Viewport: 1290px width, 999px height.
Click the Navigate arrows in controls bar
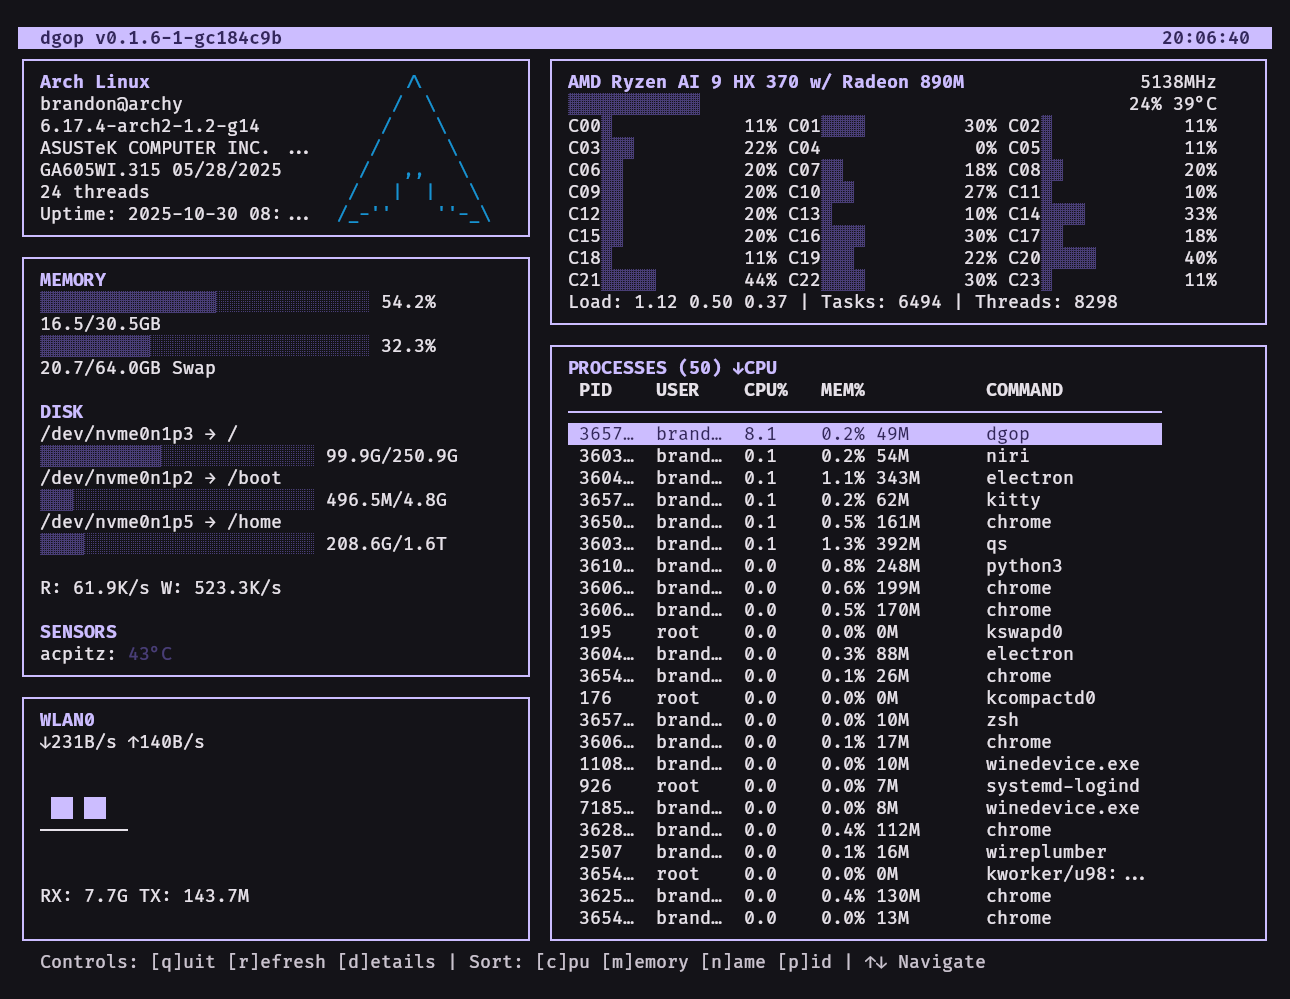point(875,962)
